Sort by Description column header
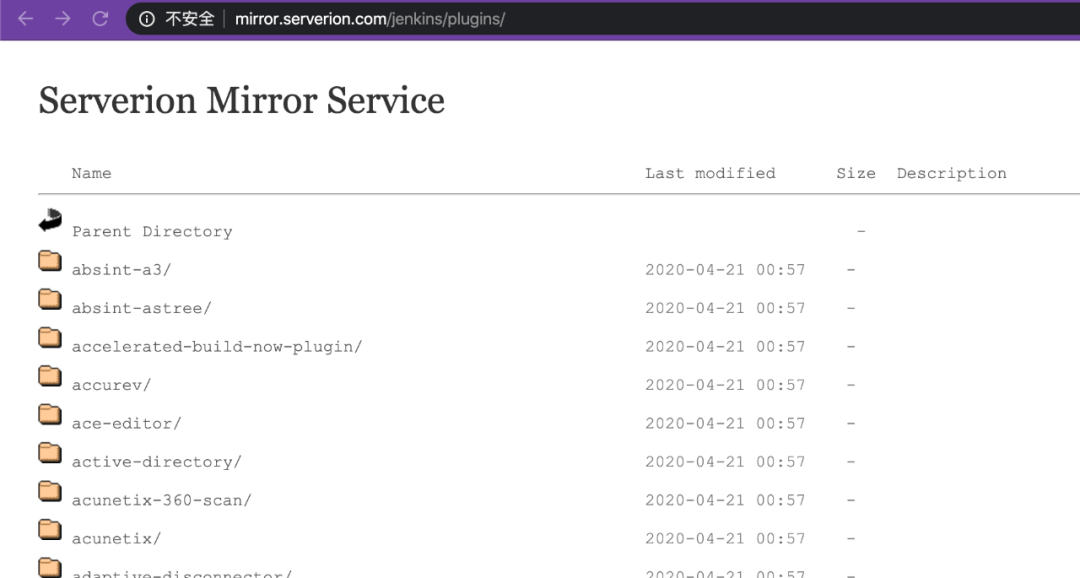The image size is (1080, 578). [x=951, y=173]
